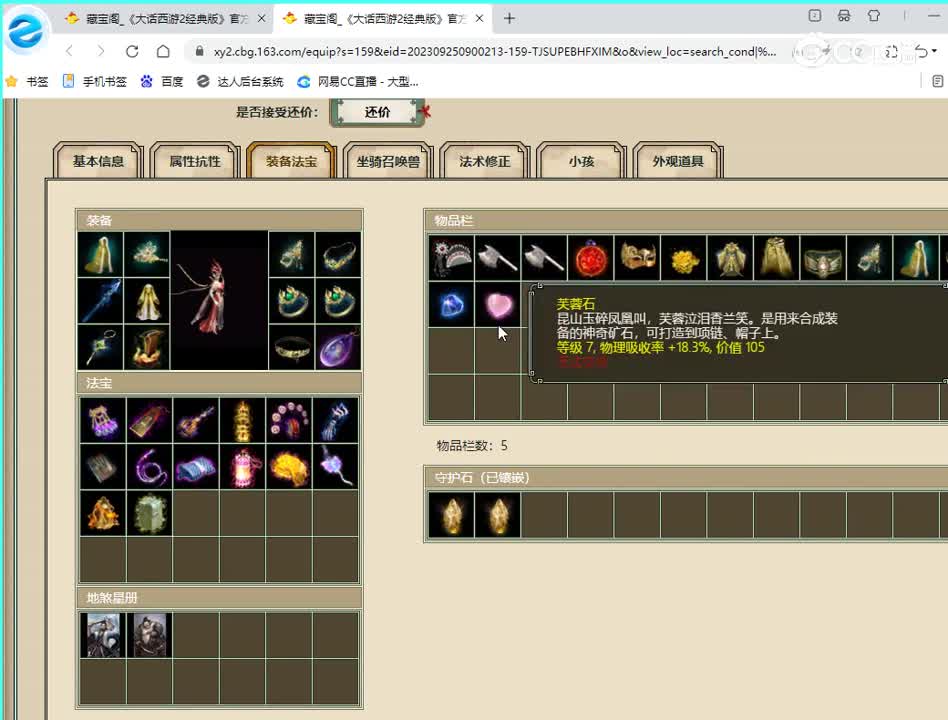Select the blue scroll treasure icon
This screenshot has height=720, width=948.
[196, 467]
